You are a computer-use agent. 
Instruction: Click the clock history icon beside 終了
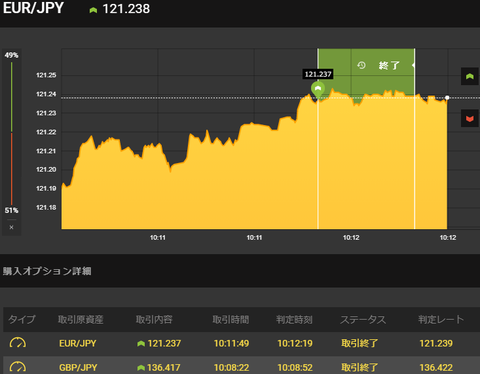361,65
